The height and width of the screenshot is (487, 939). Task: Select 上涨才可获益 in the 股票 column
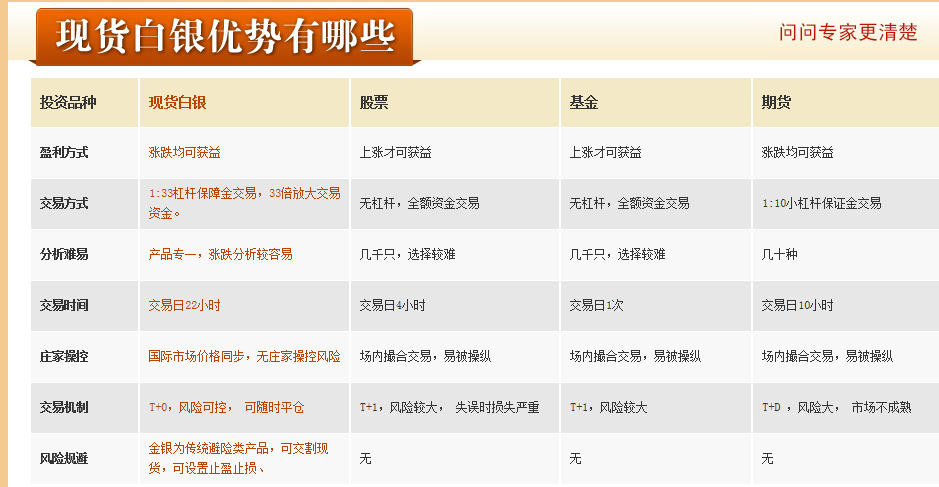click(395, 153)
